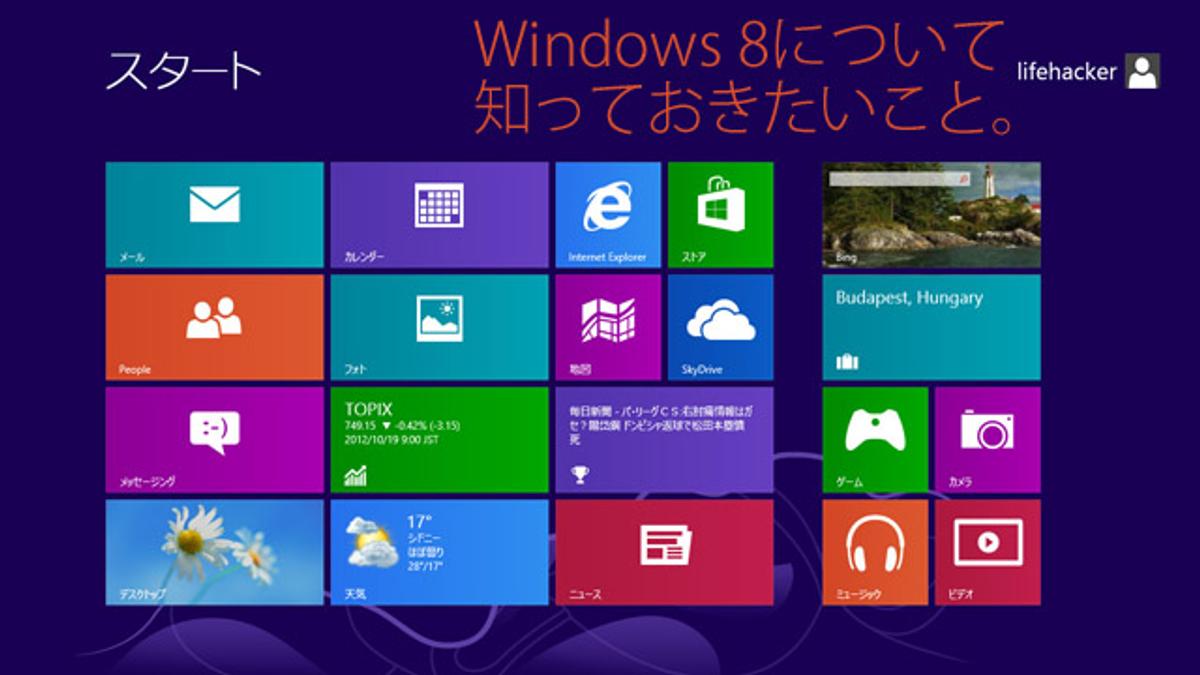Click the フォト tile label
Screen dimensions: 1200x675
click(354, 369)
